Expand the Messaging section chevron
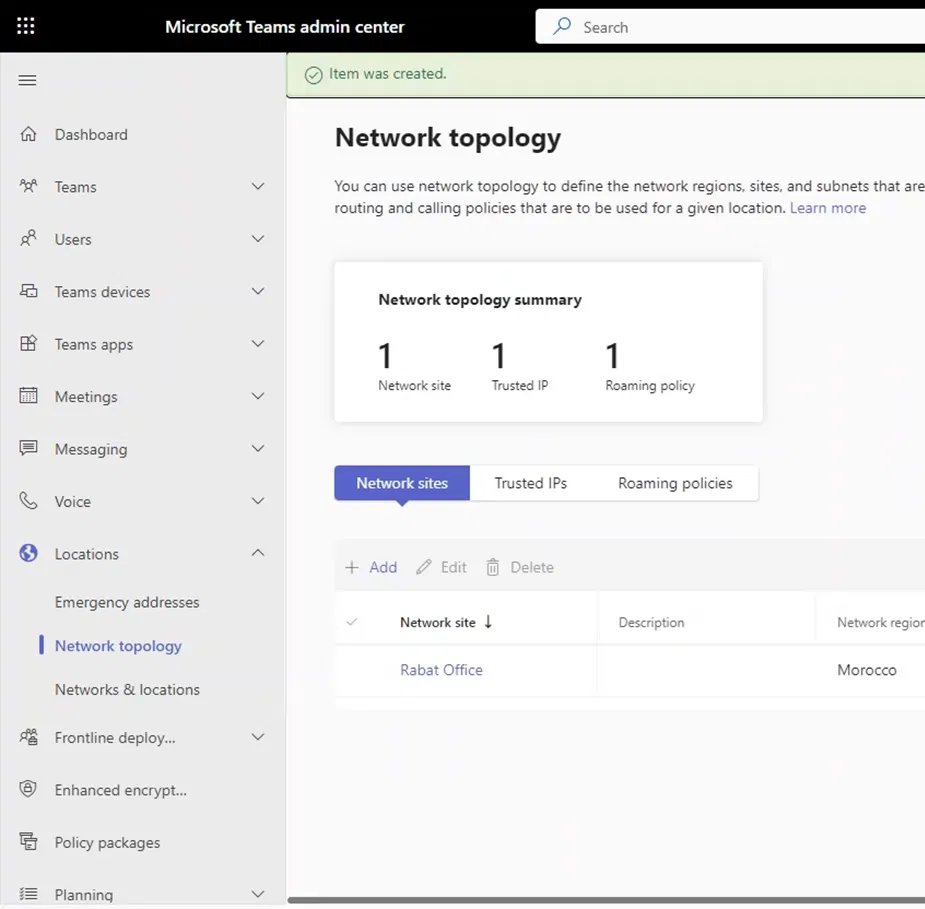925x909 pixels. tap(258, 449)
